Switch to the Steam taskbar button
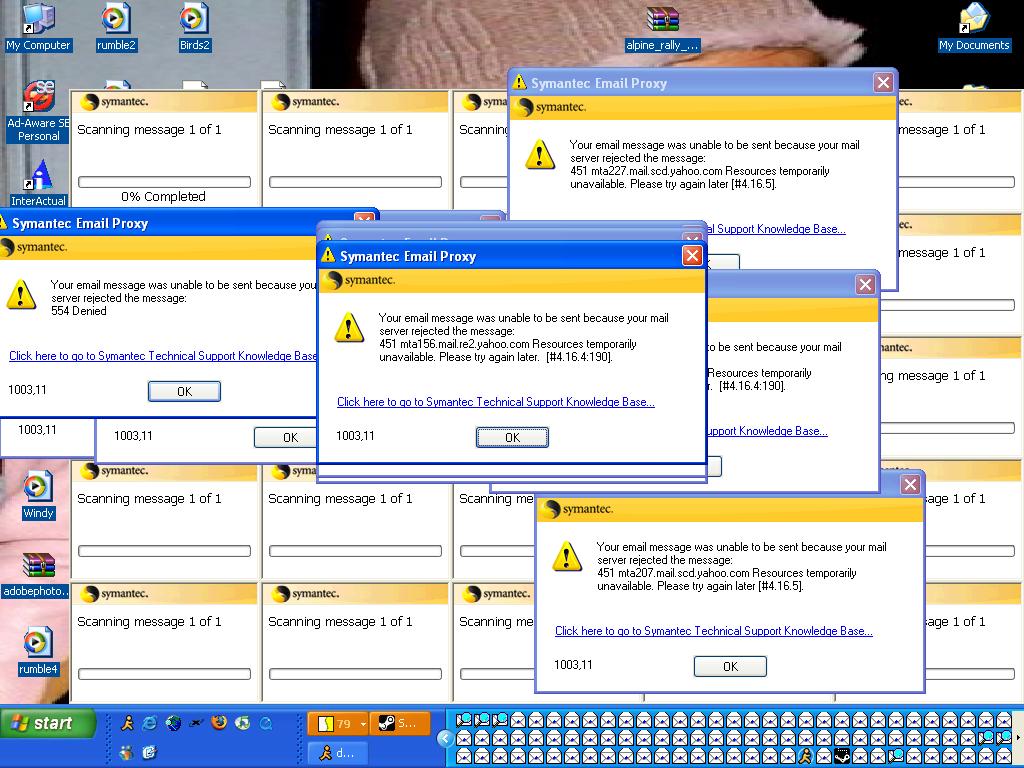Image resolution: width=1024 pixels, height=768 pixels. (400, 724)
